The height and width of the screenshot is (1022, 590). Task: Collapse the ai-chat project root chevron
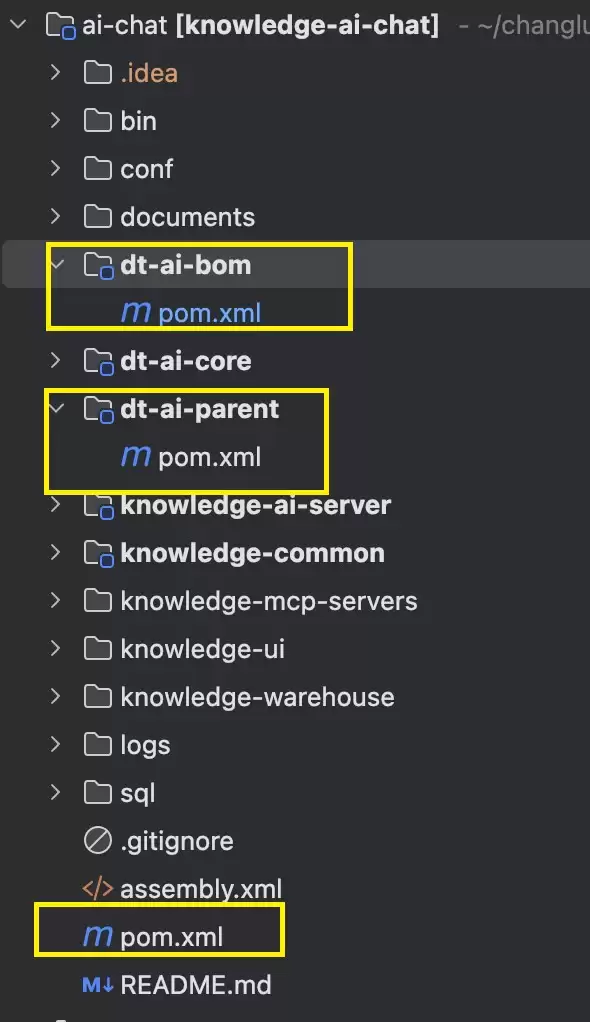(x=18, y=25)
